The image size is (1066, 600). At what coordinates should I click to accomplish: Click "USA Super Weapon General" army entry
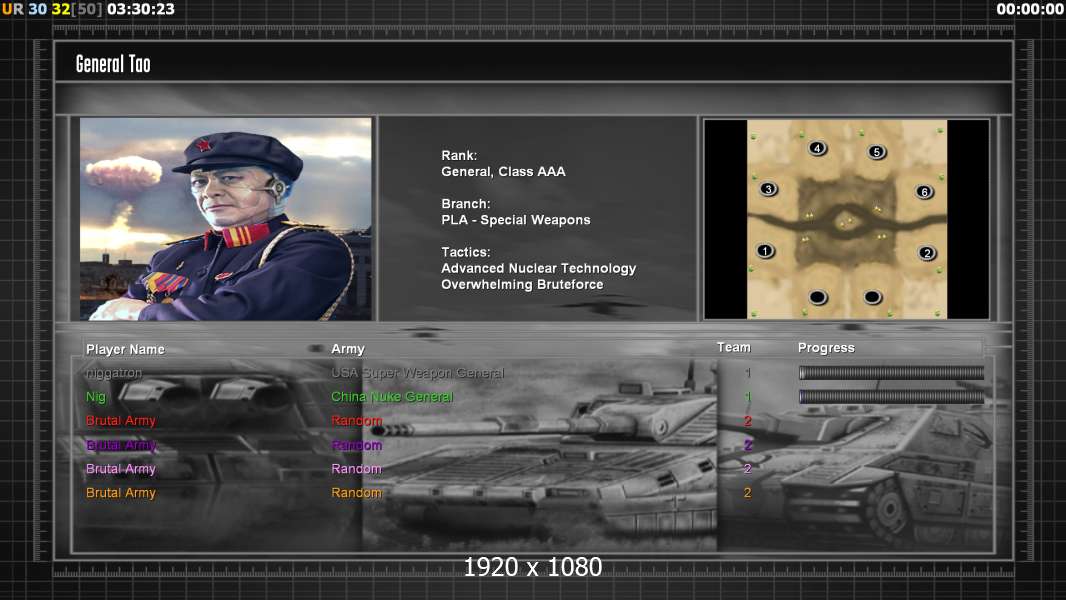(417, 373)
